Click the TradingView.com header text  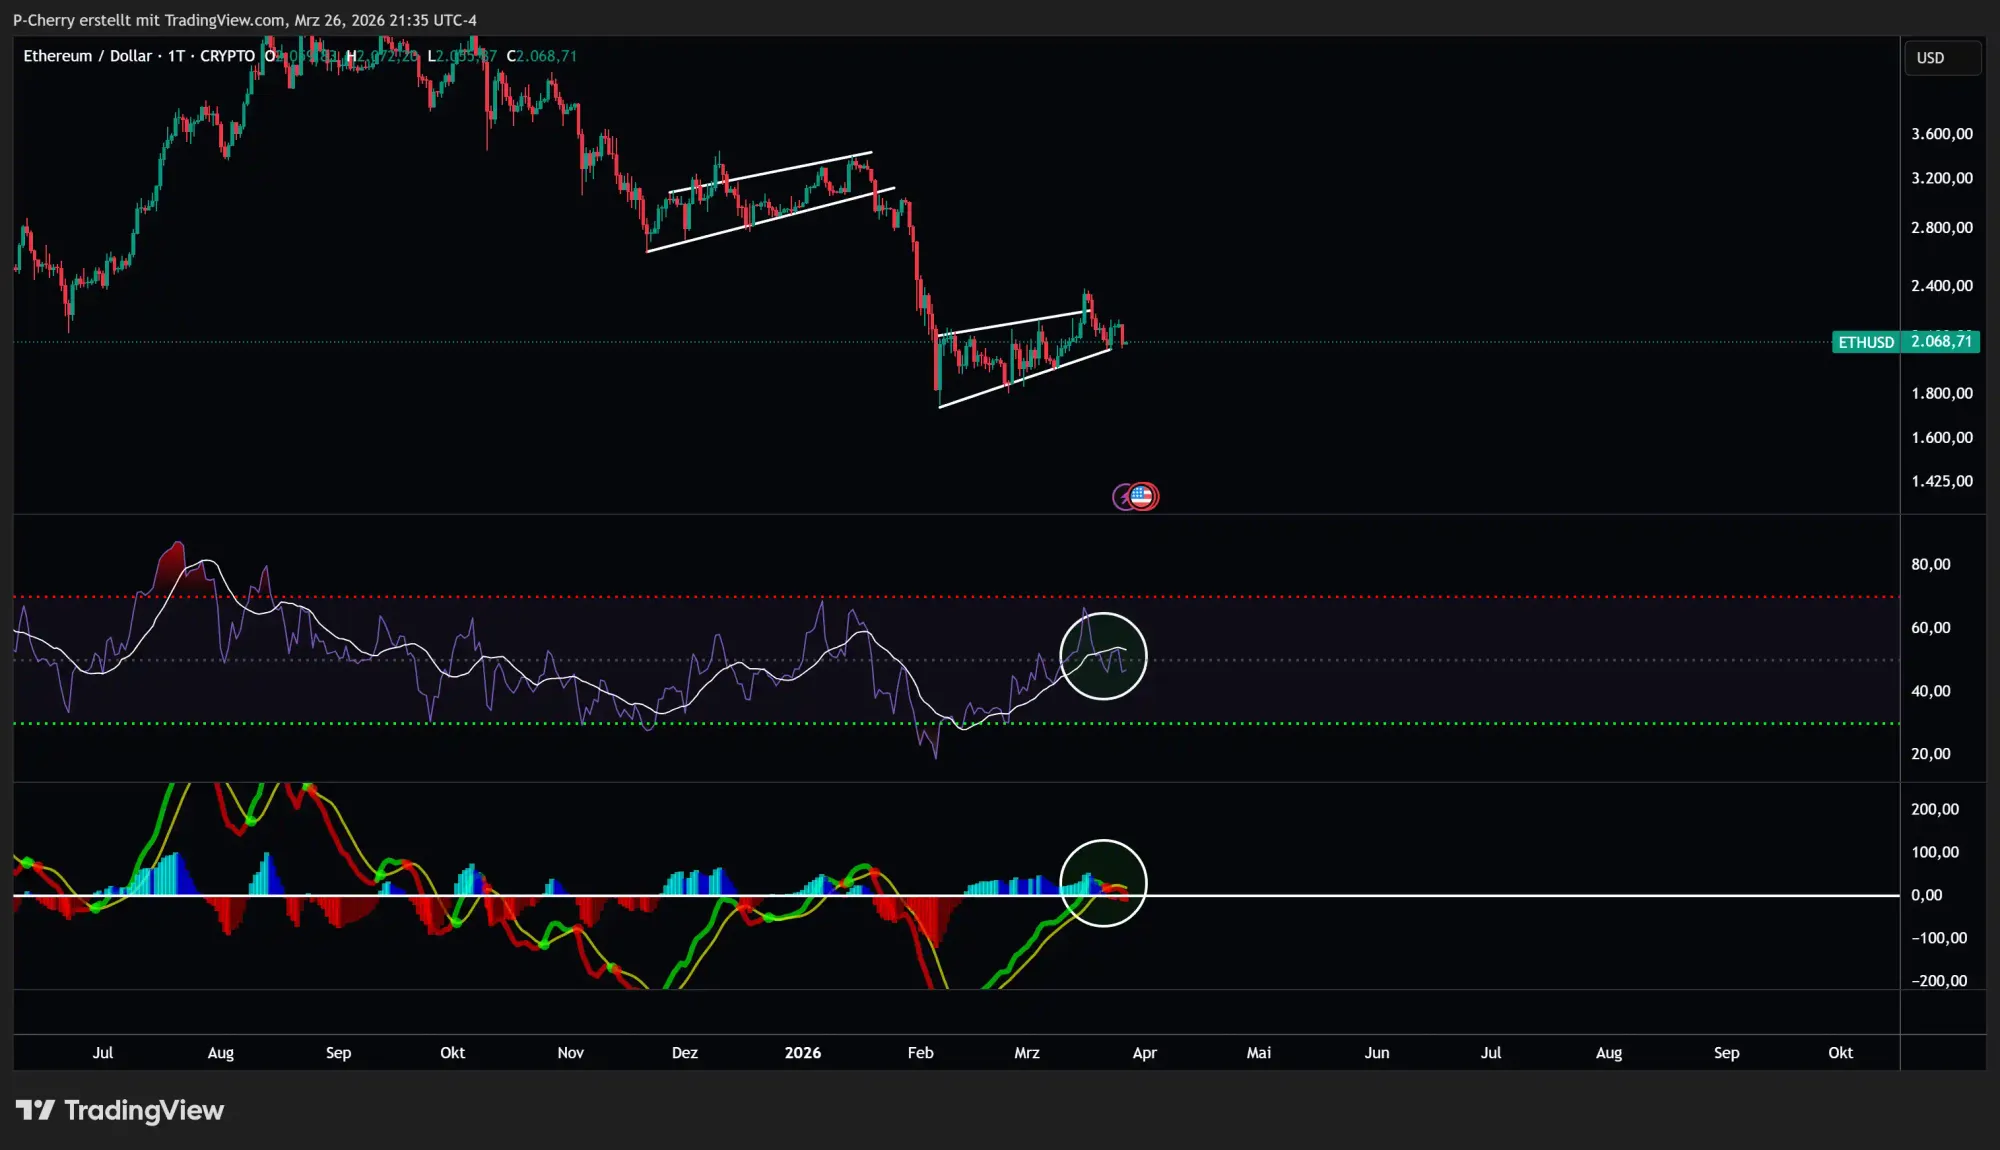click(x=224, y=20)
